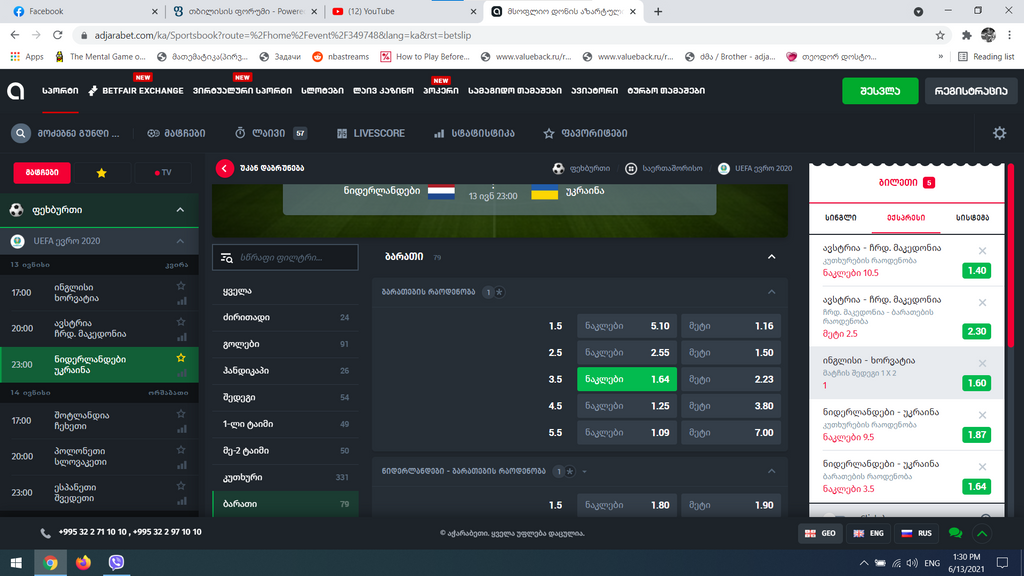The image size is (1024, 576).
Task: Unfavorite the Netherlands–Ukraine match star
Action: coord(181,358)
